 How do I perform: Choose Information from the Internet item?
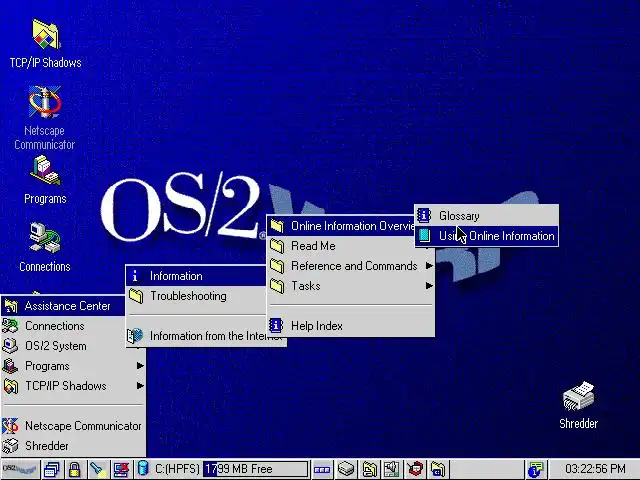(206, 336)
